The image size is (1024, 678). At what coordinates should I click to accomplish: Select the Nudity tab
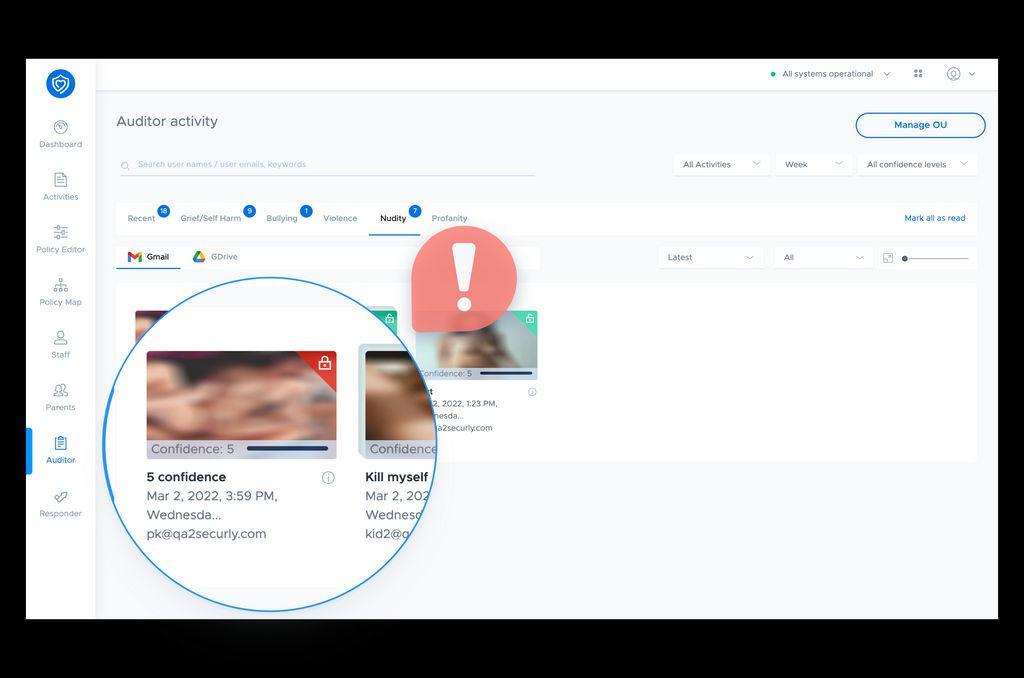[393, 218]
